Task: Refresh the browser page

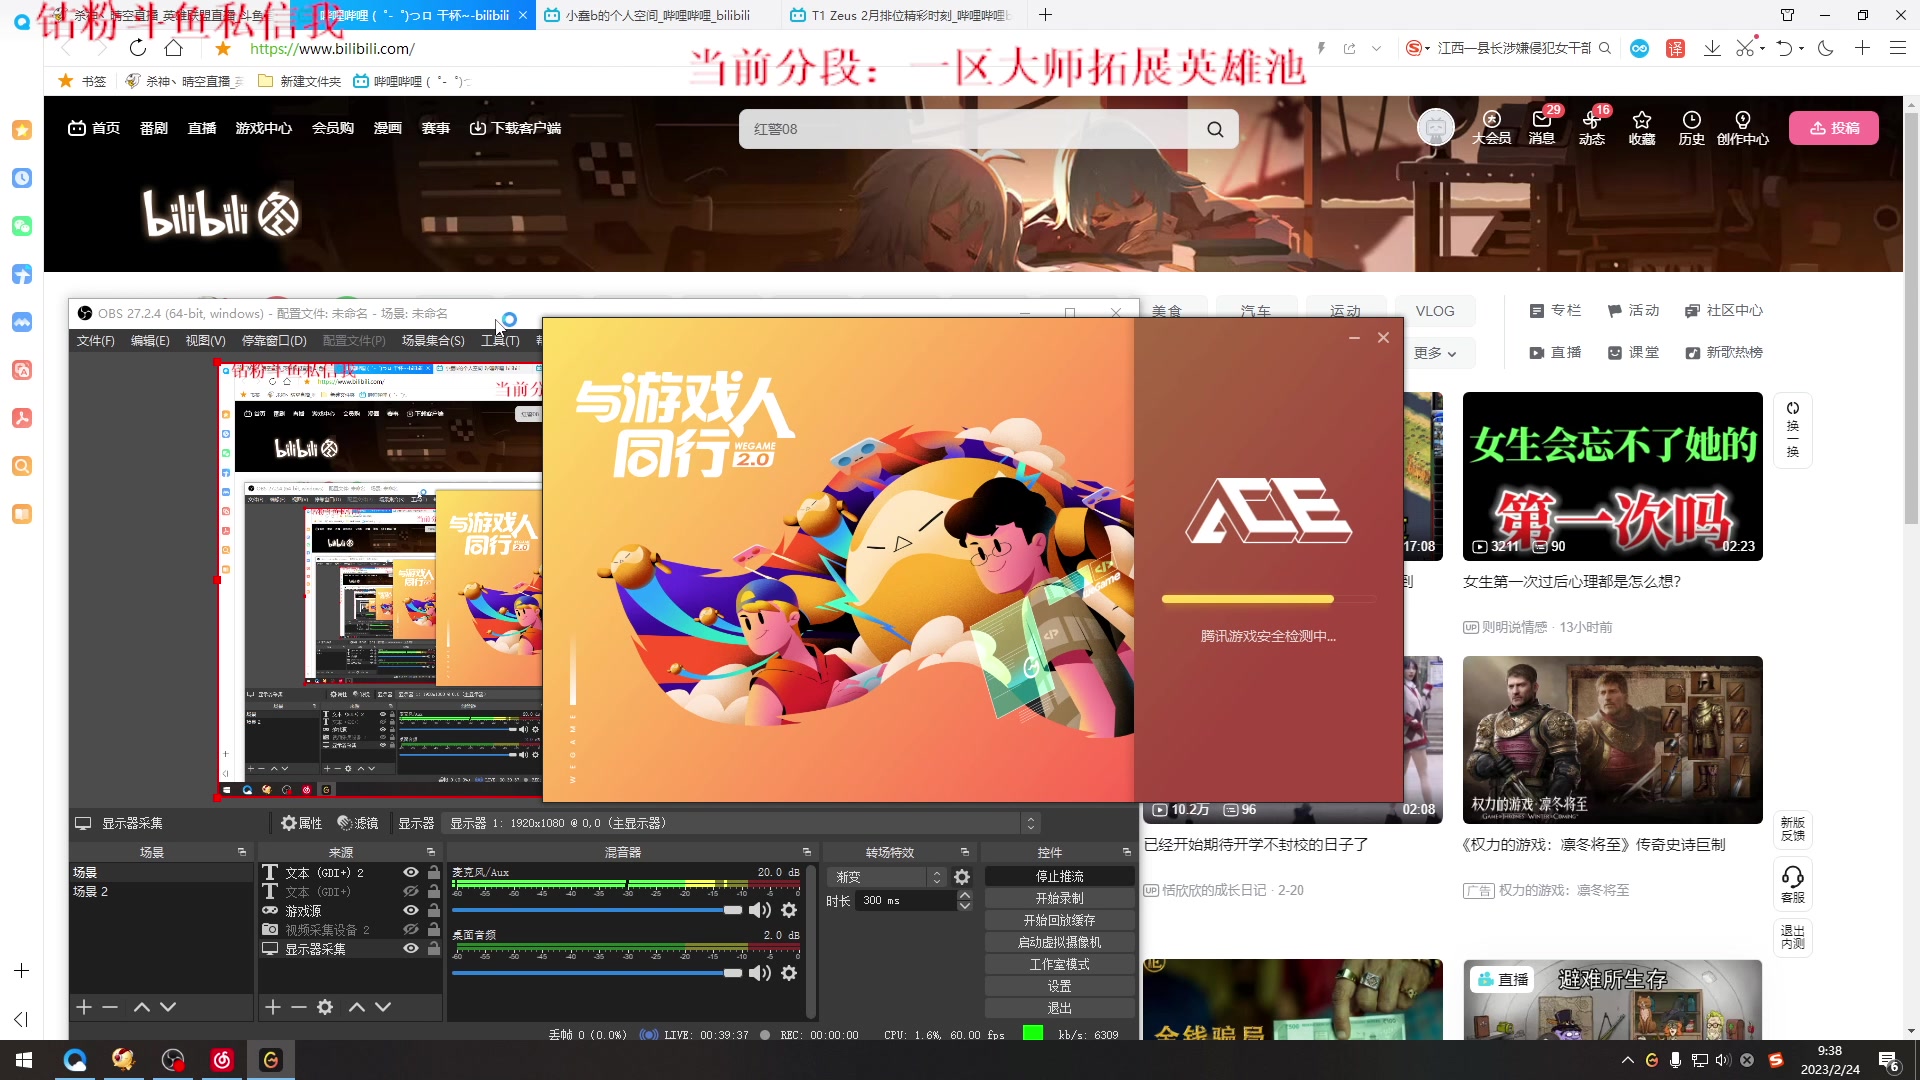Action: pos(138,48)
